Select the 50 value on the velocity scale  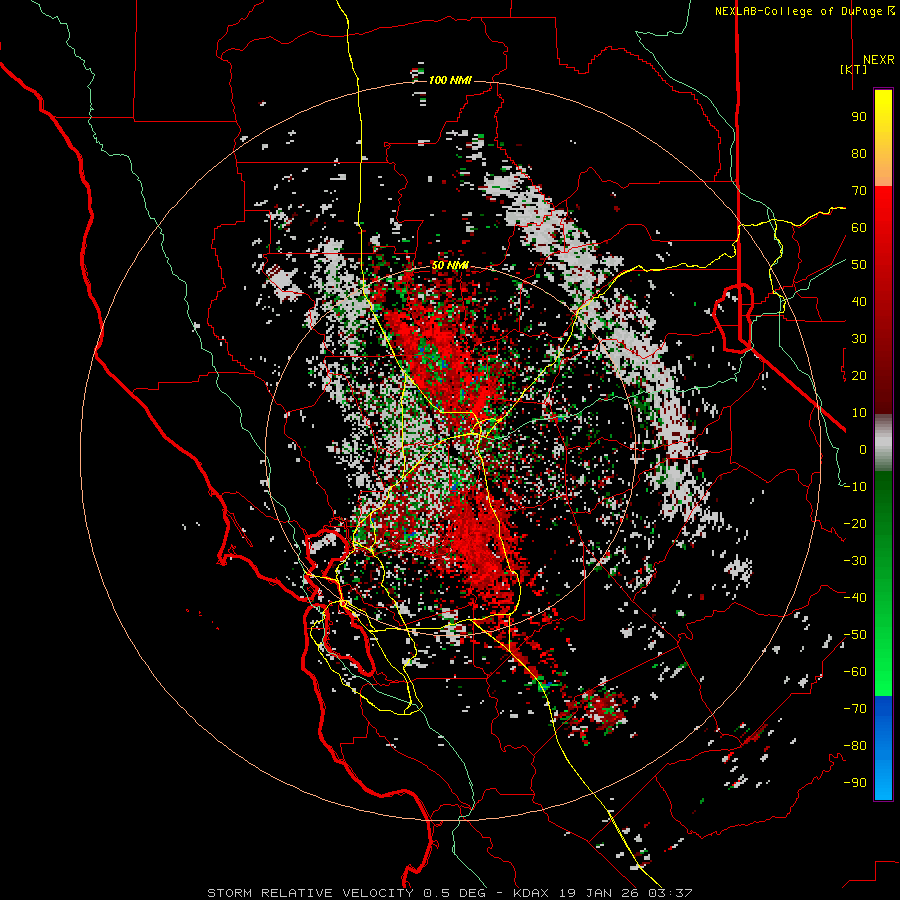859,265
